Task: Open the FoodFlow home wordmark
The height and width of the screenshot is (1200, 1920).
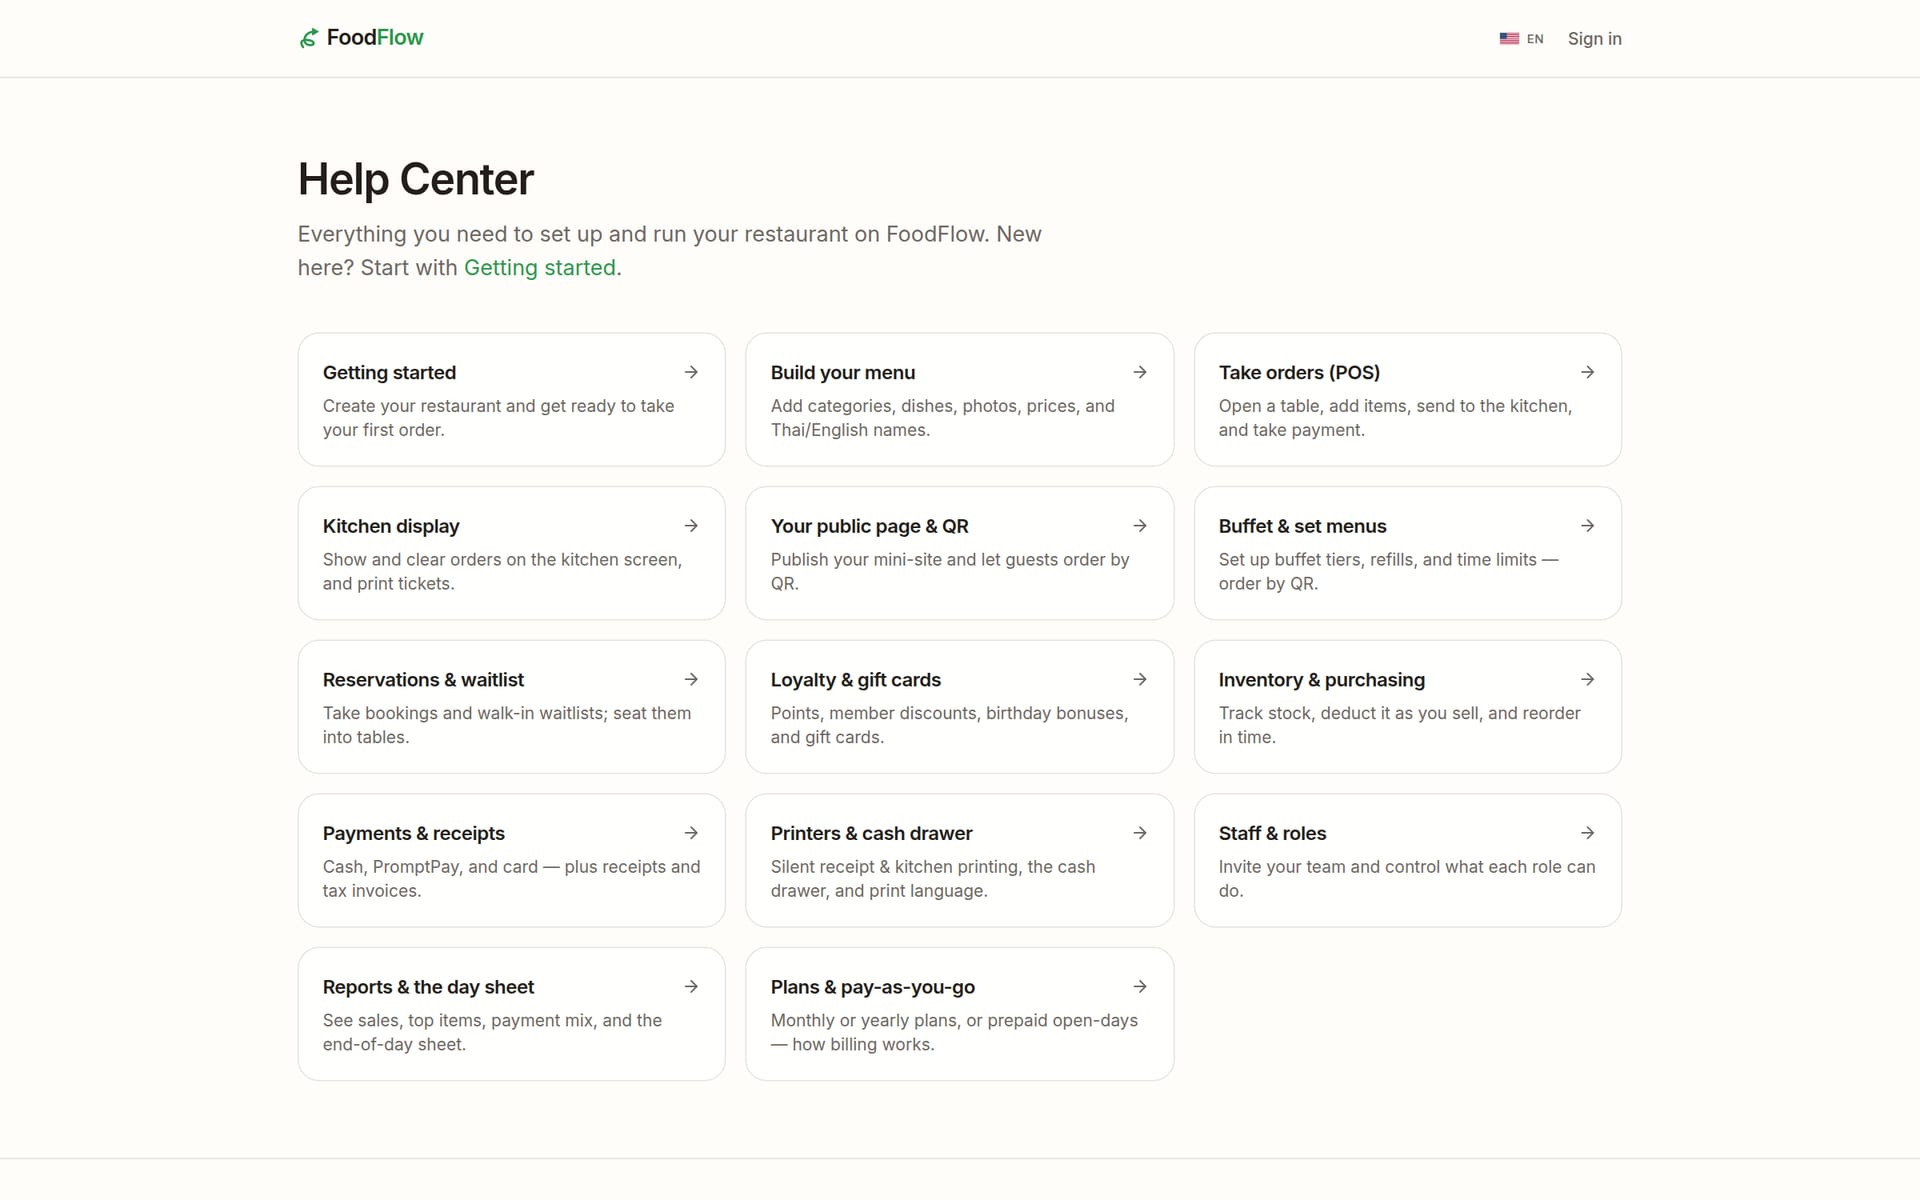Action: [375, 38]
